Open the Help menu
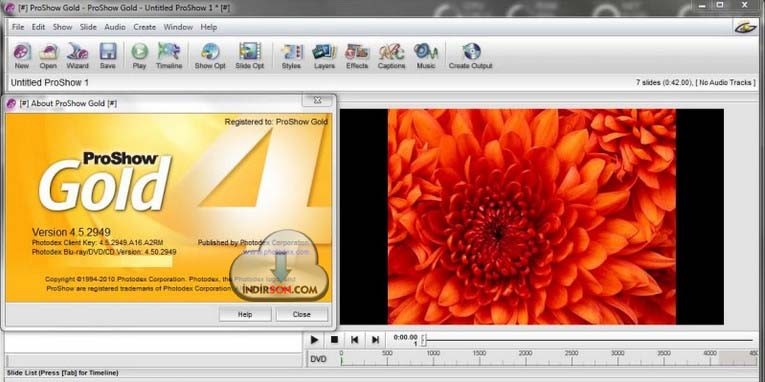Screen dimensions: 765x382 click(x=209, y=27)
